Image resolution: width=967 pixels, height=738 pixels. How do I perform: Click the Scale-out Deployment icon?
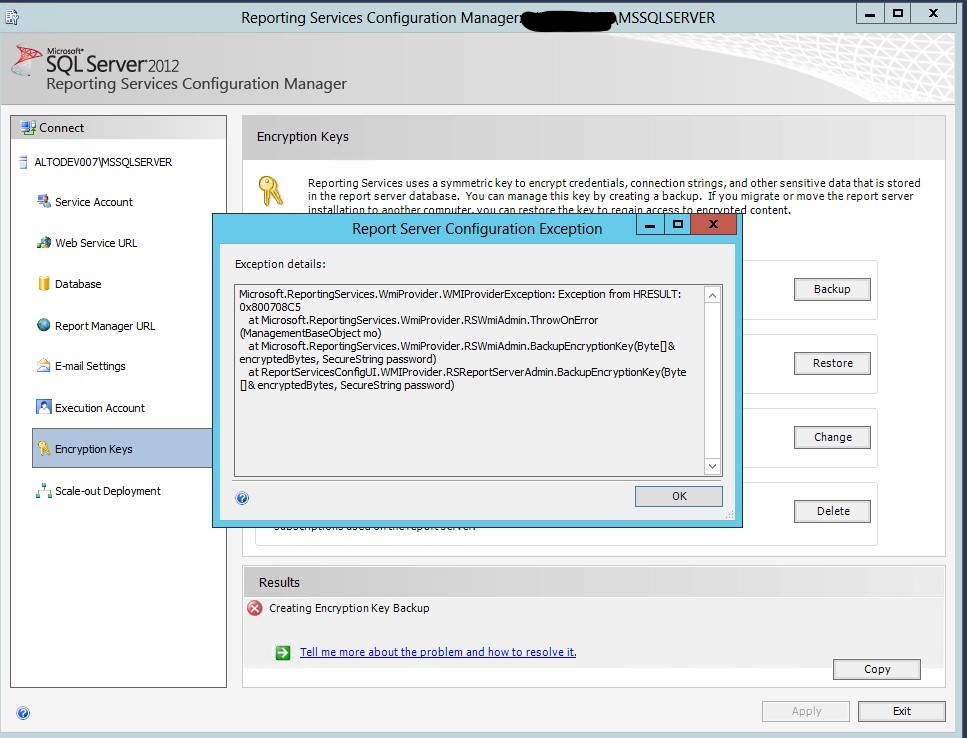point(43,491)
